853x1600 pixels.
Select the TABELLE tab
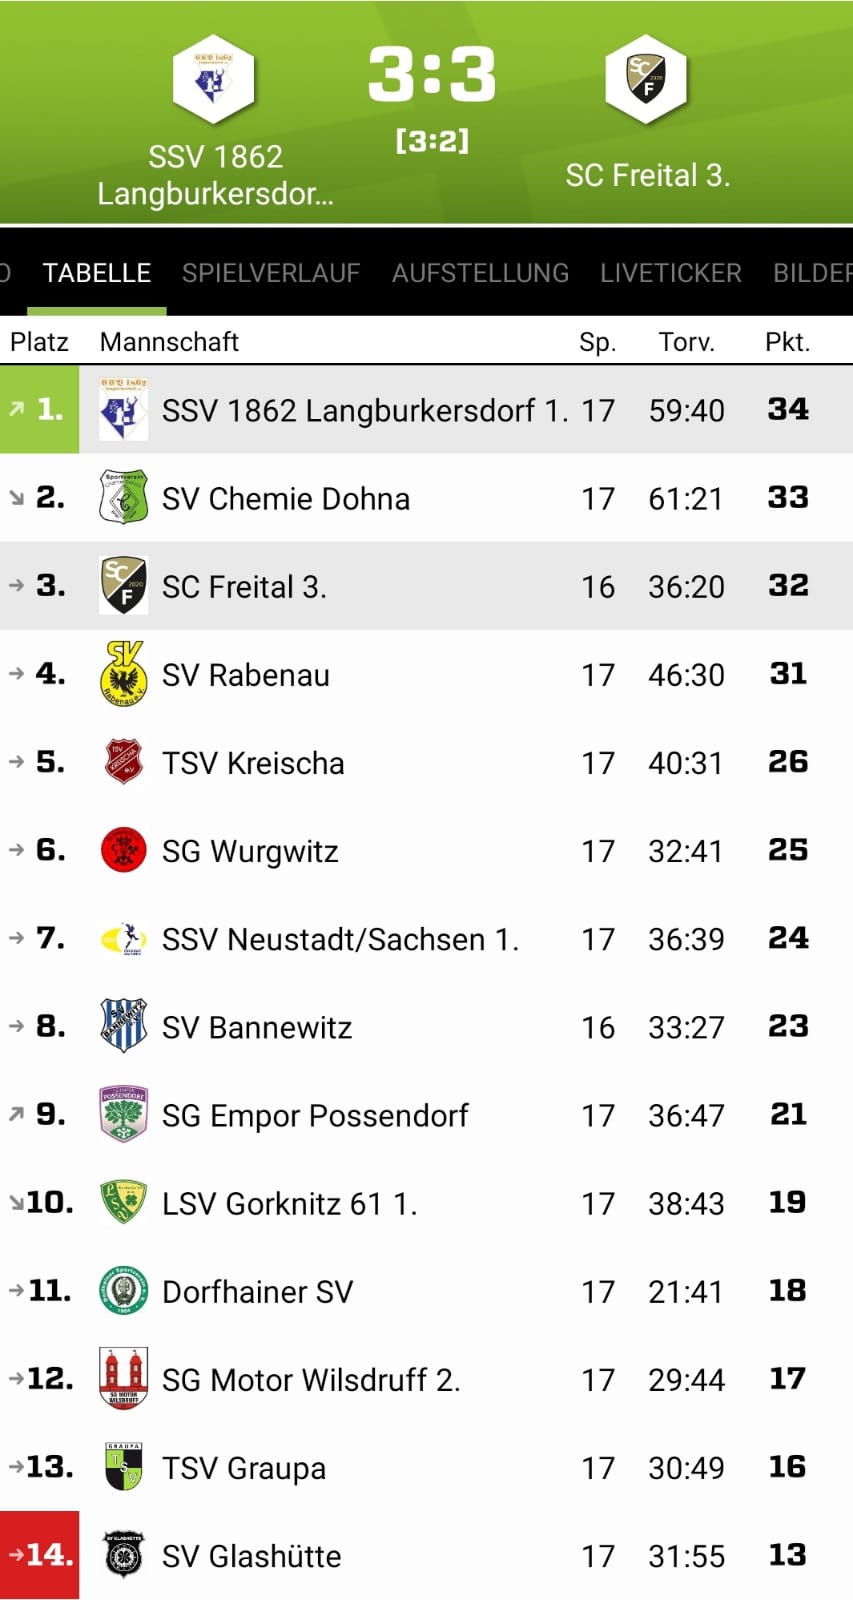point(97,273)
